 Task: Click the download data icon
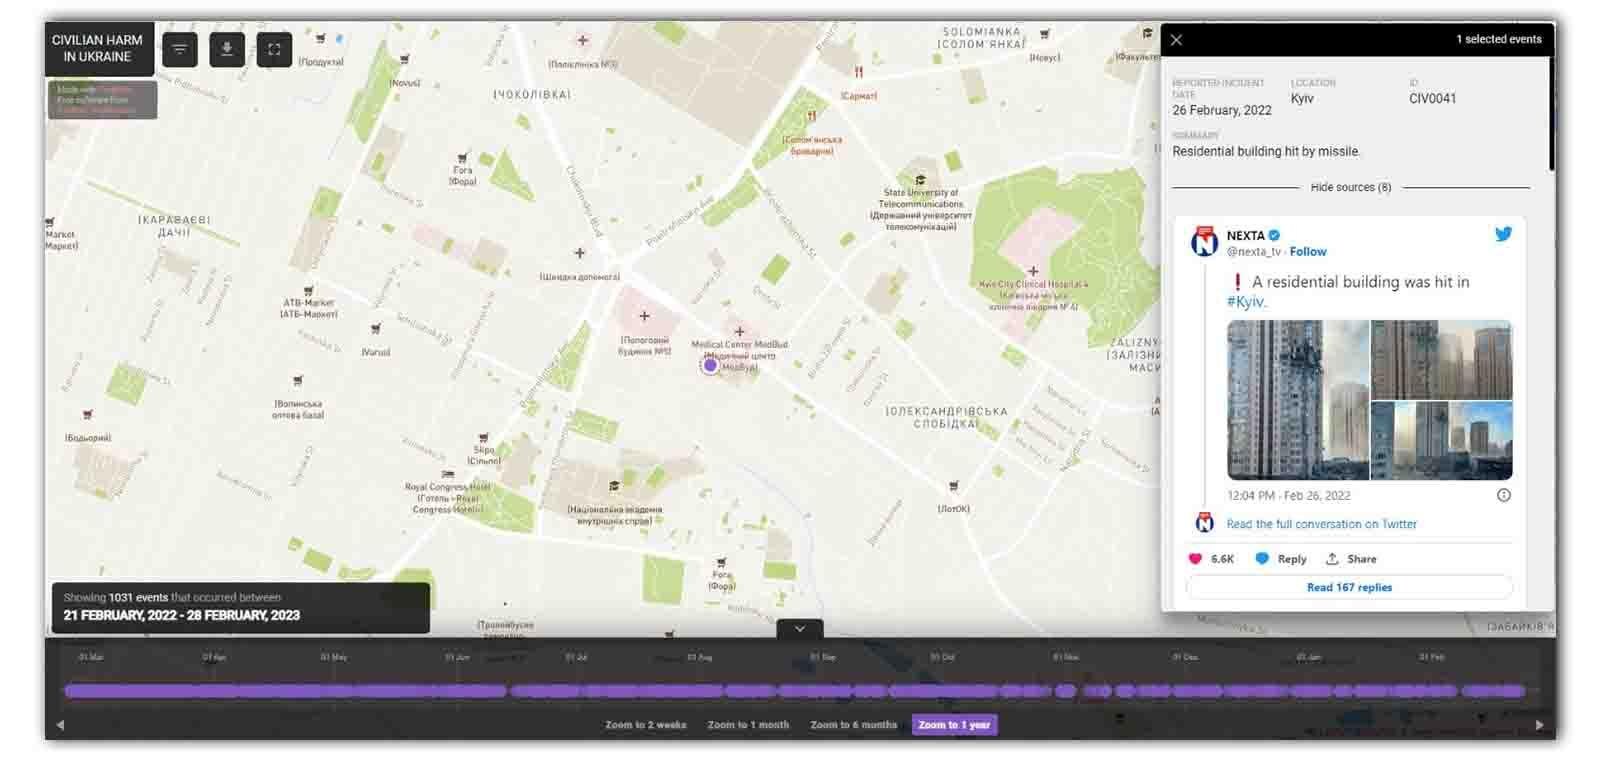227,49
